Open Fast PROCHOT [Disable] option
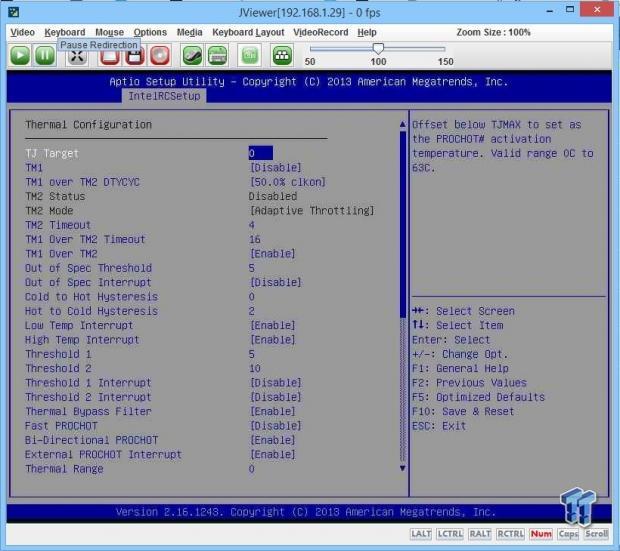The width and height of the screenshot is (620, 551). click(x=276, y=426)
